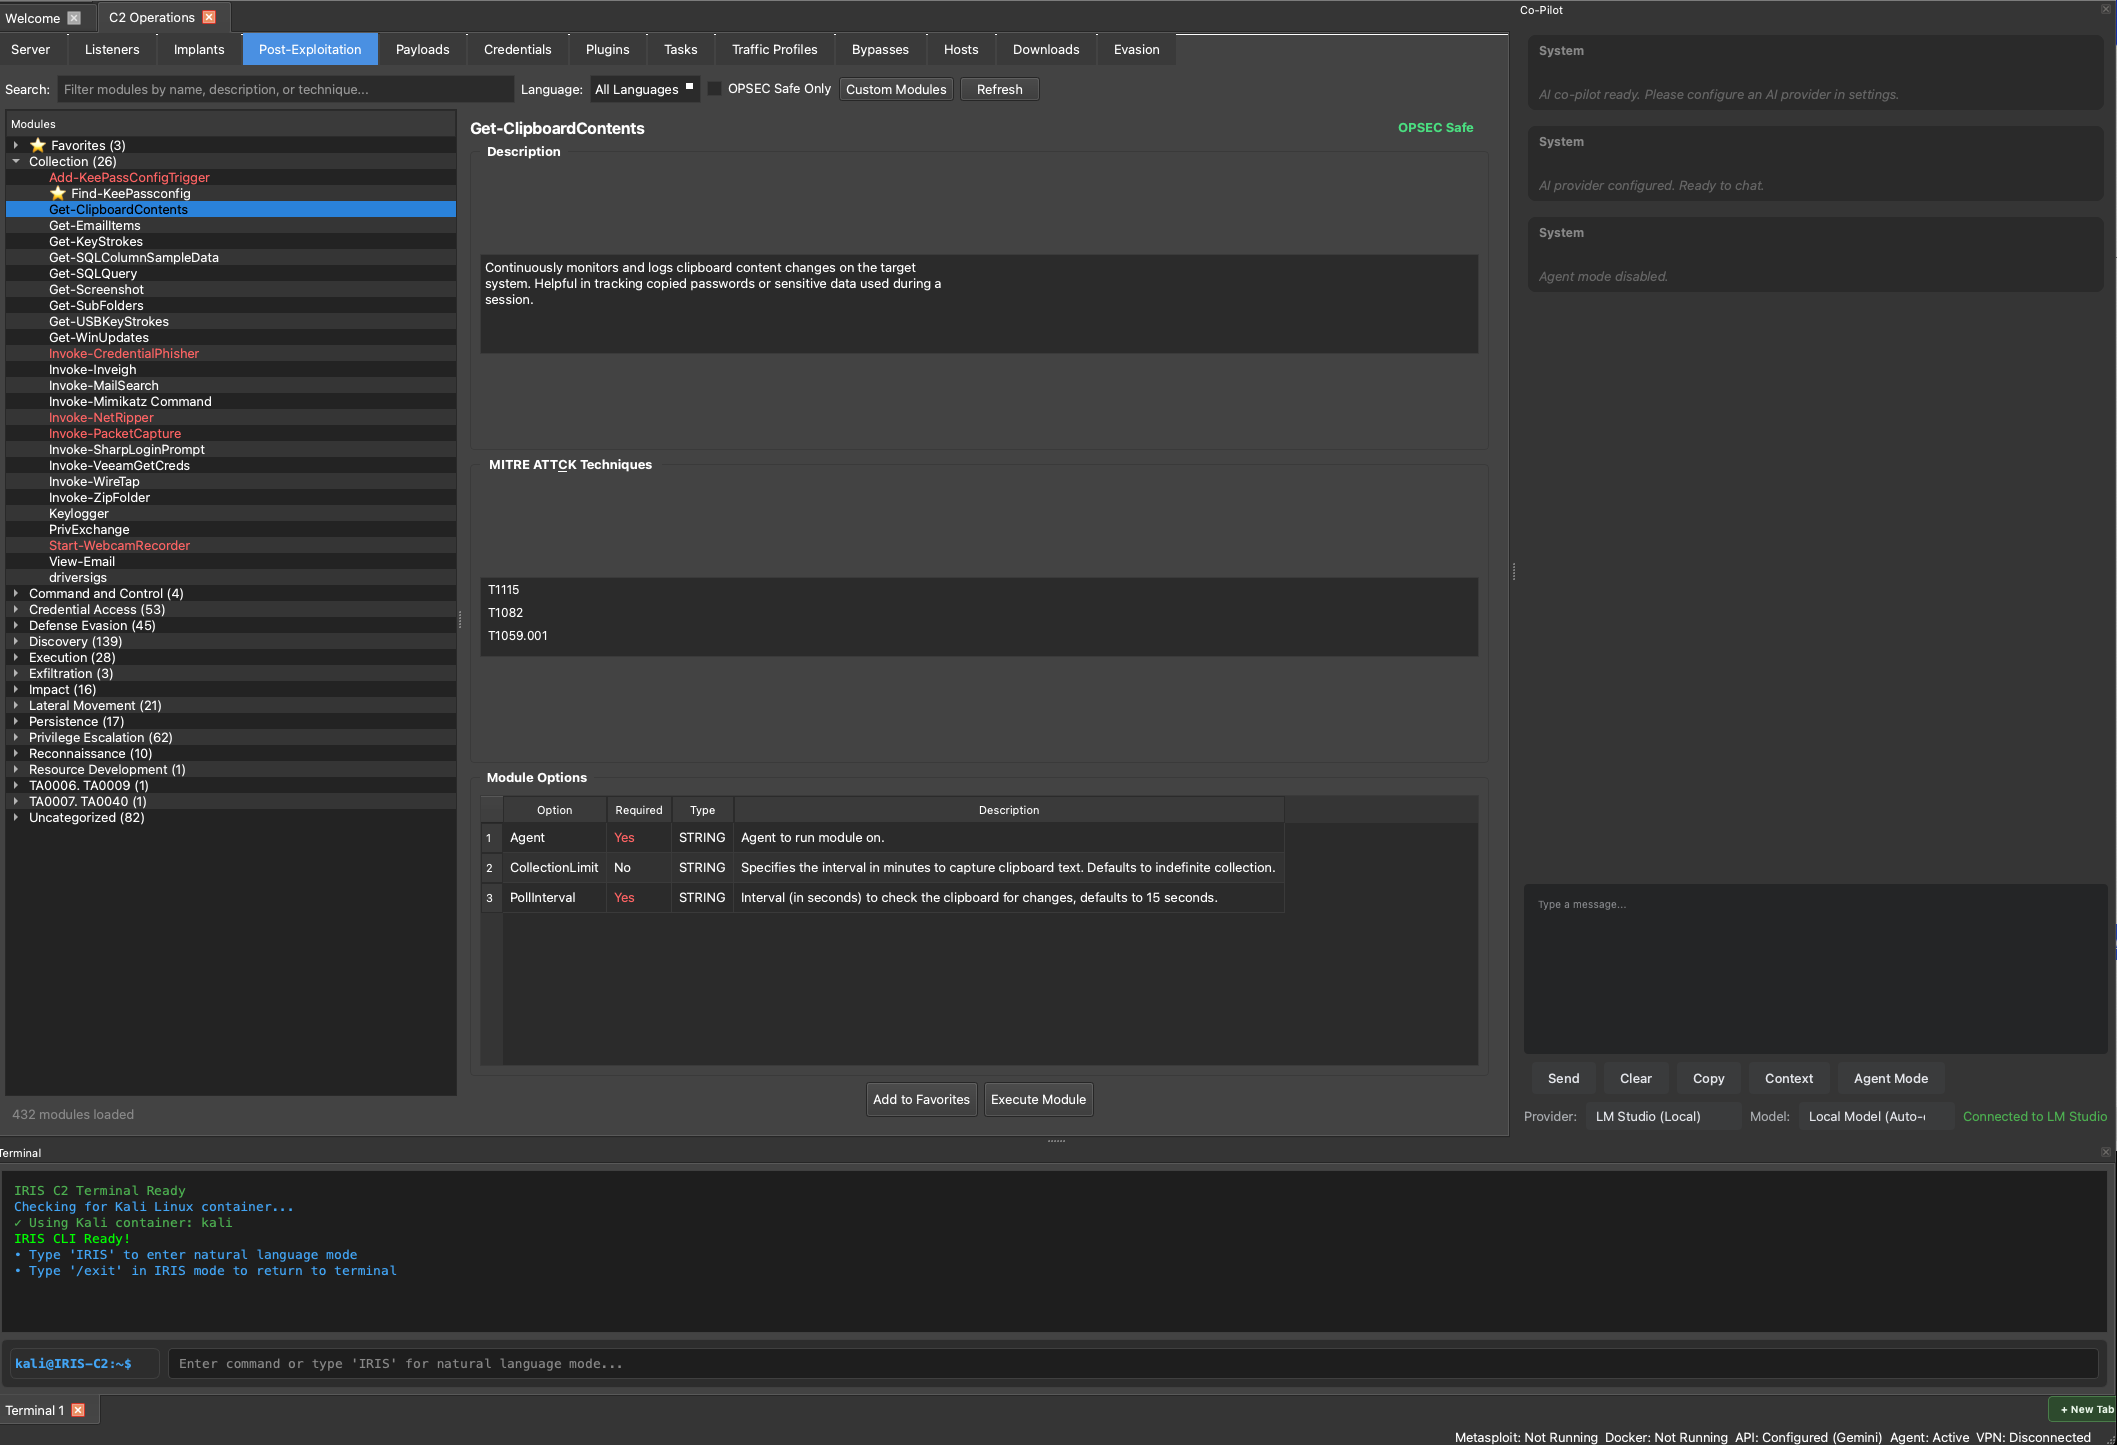Close the Welcome tab with its X icon
Viewport: 2117px width, 1445px height.
point(74,18)
